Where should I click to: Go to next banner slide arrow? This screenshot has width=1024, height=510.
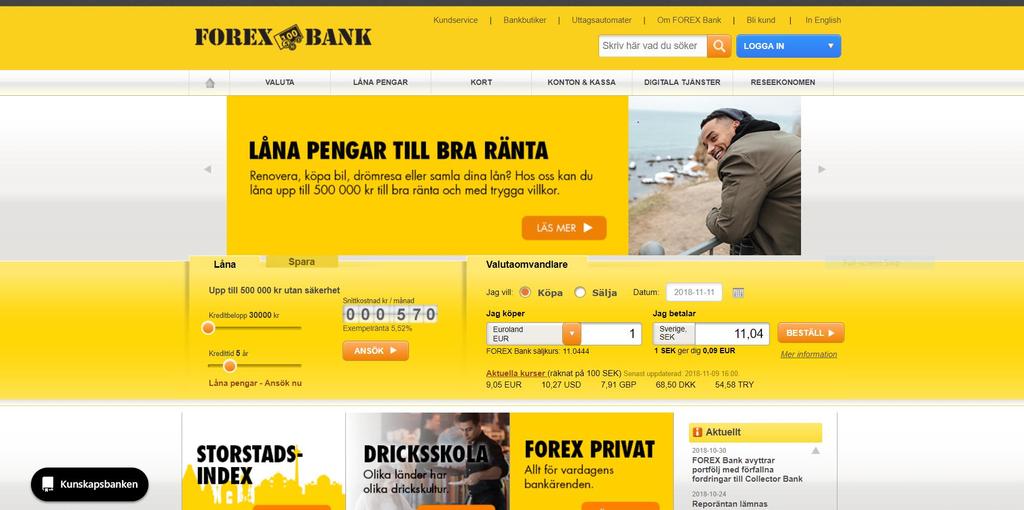pos(822,169)
